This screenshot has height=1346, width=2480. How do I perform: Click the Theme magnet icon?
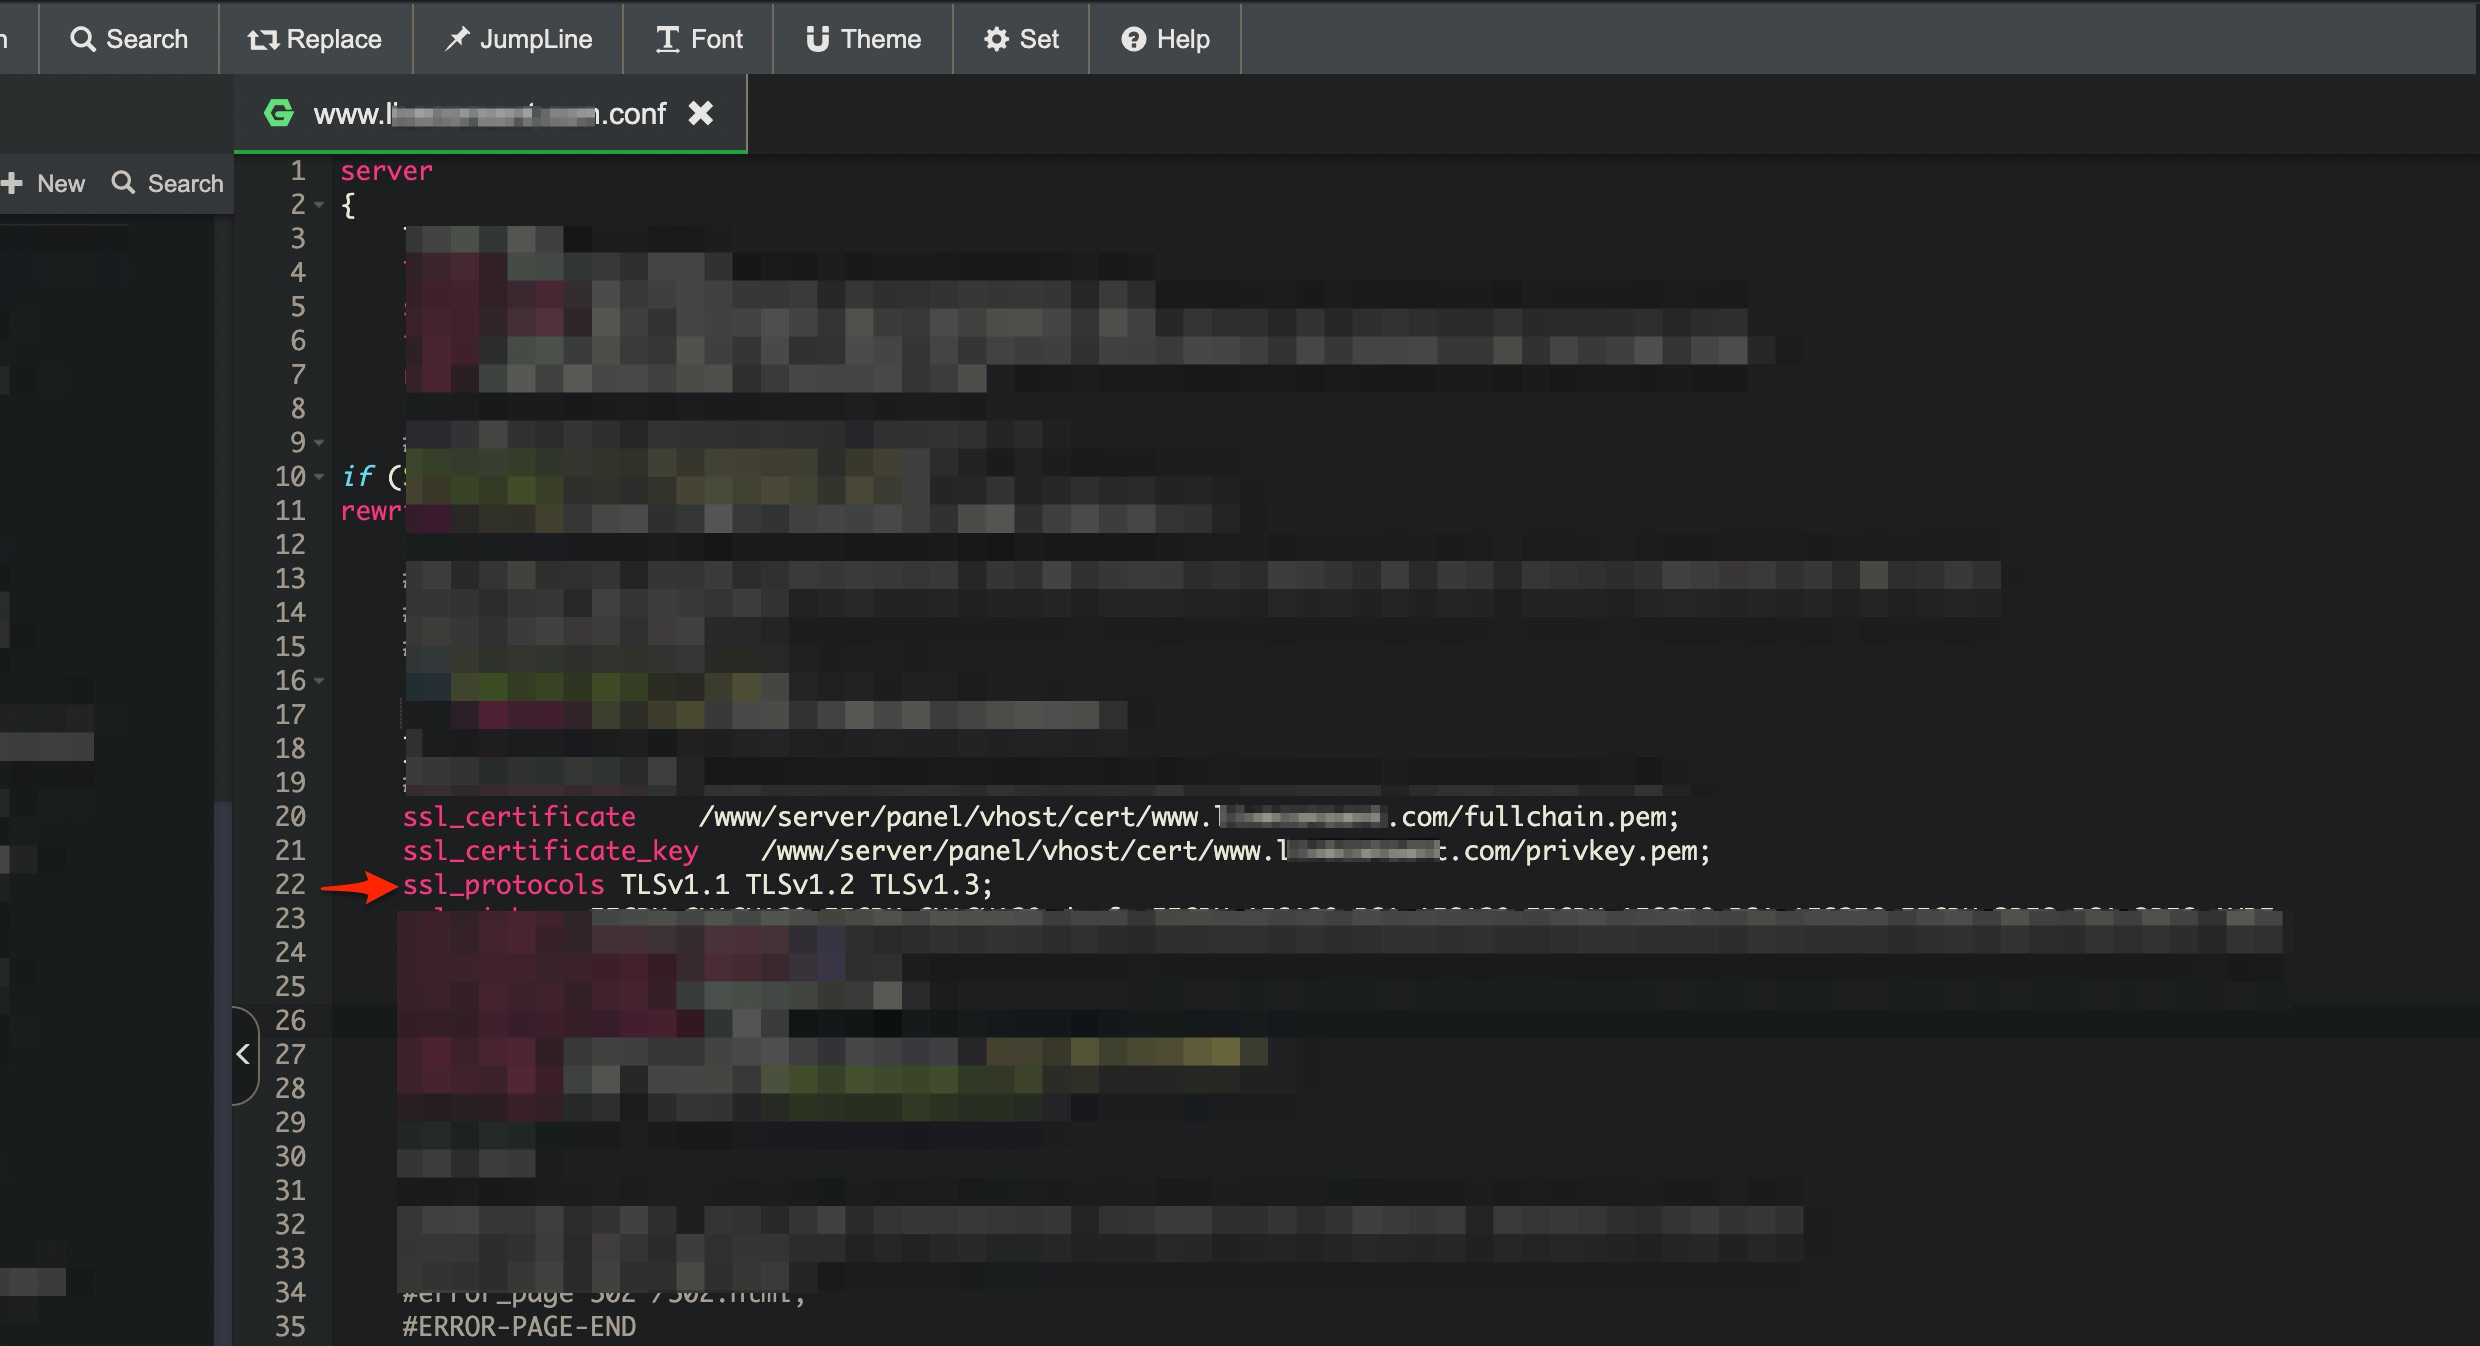tap(817, 39)
